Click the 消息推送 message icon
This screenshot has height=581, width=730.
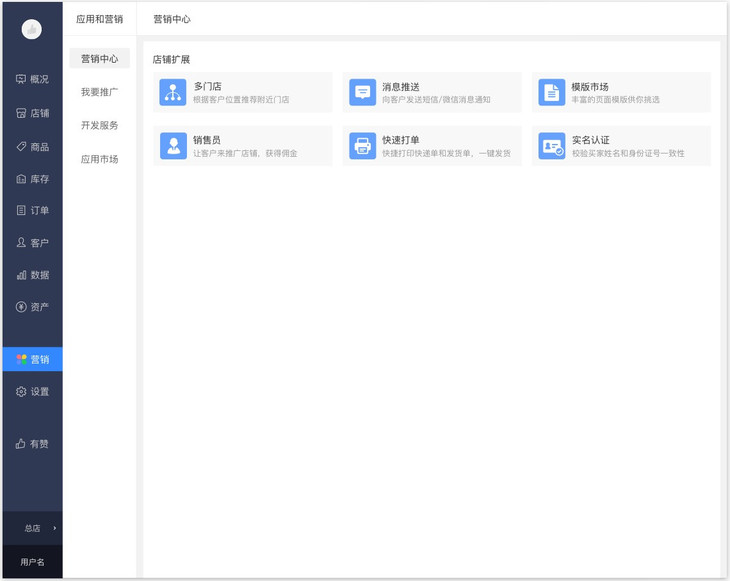click(x=362, y=92)
